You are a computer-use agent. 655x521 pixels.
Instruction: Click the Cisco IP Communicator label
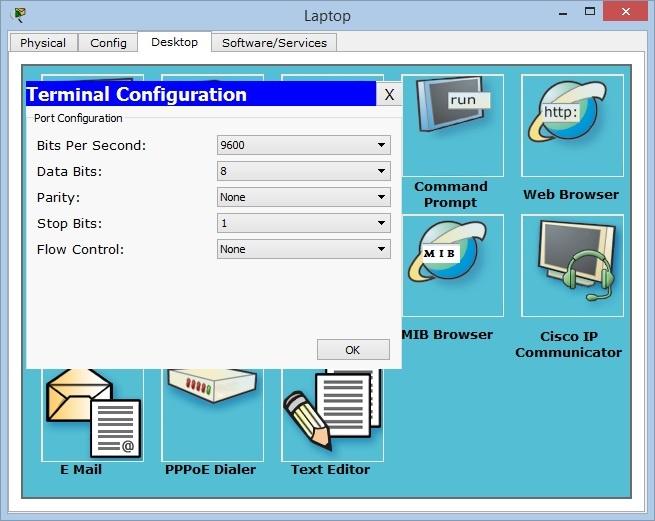pyautogui.click(x=569, y=344)
